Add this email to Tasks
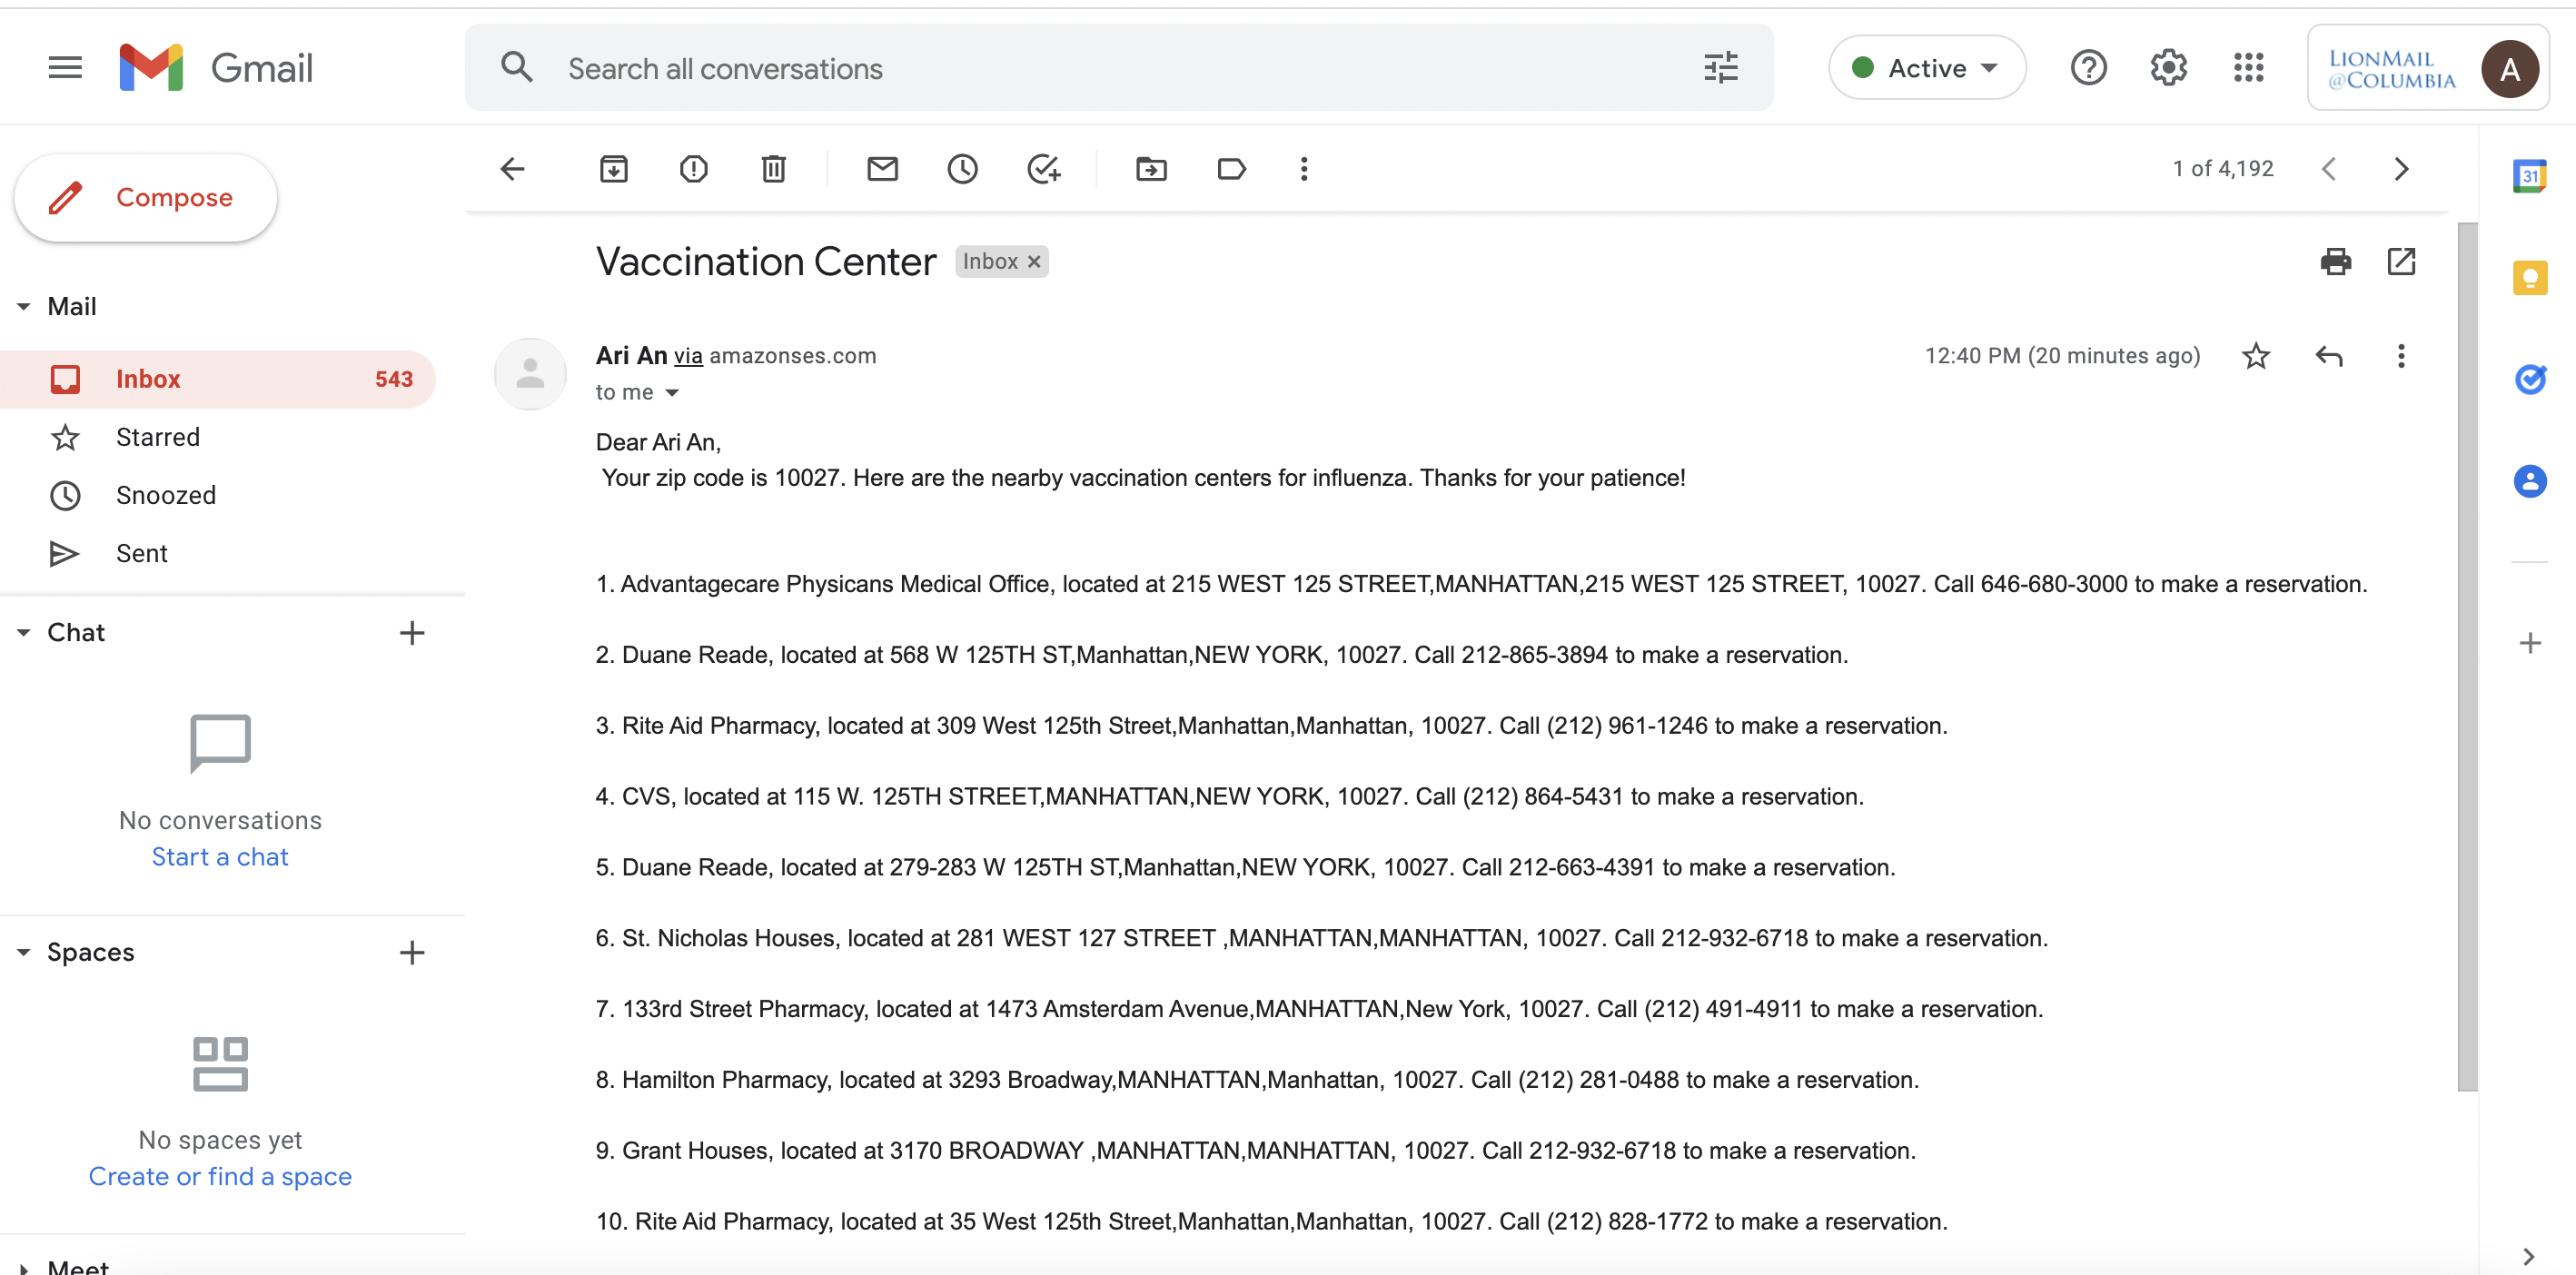 tap(1043, 169)
